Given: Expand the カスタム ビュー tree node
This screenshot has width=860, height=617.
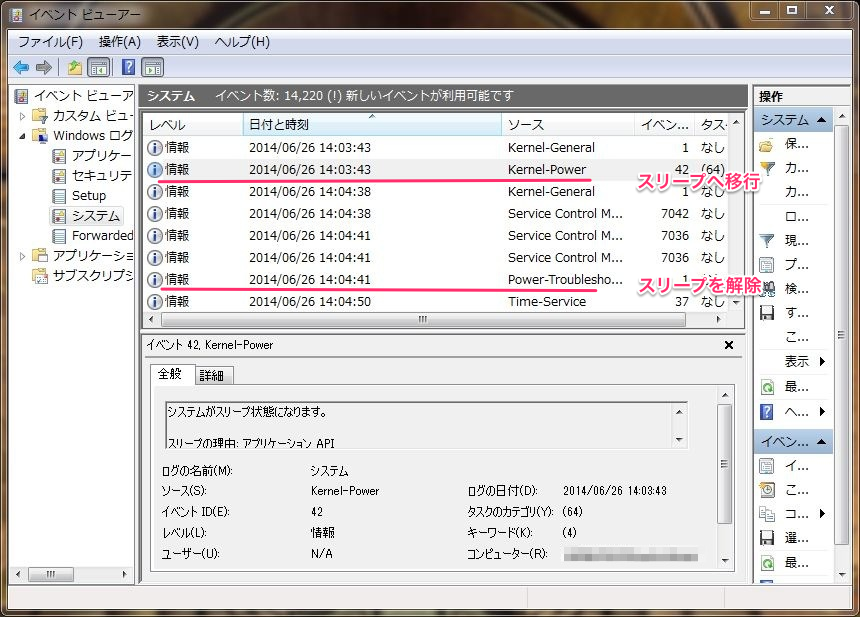Looking at the screenshot, I should (x=22, y=116).
